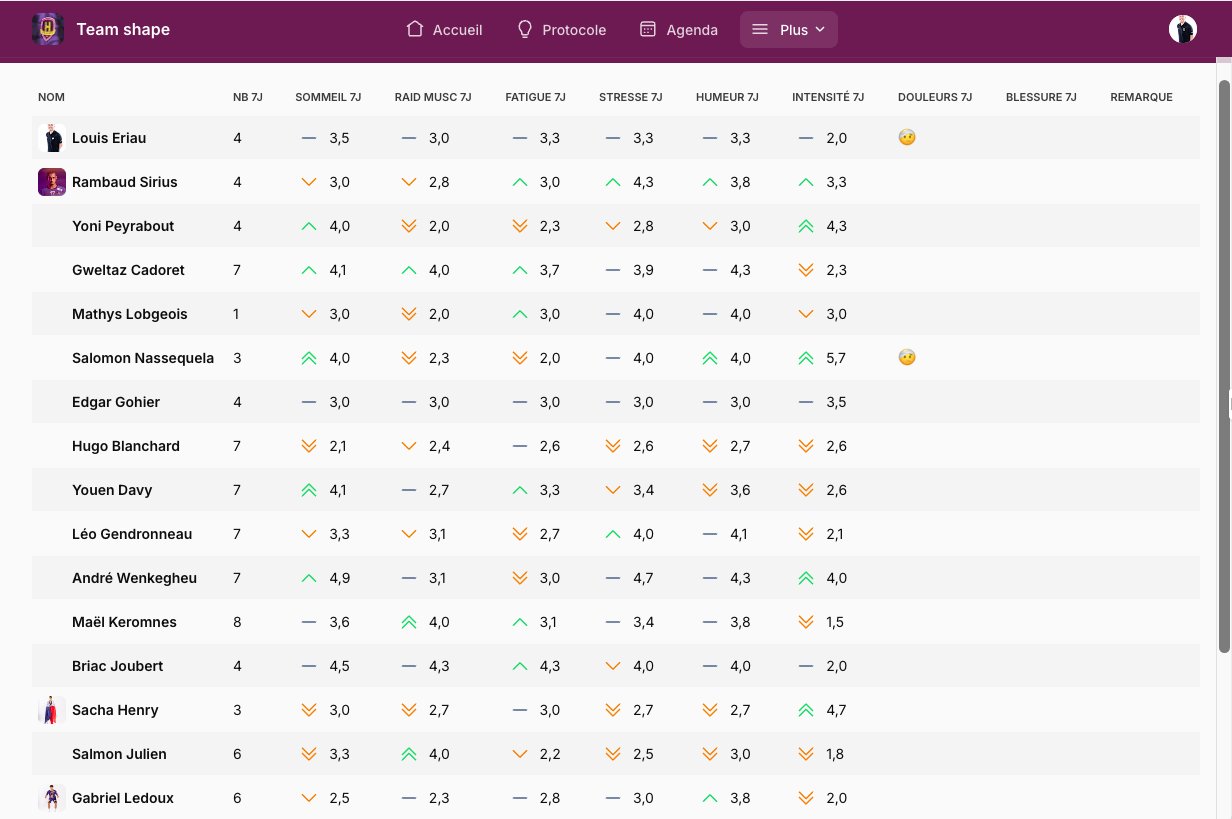The image size is (1232, 819).
Task: Select the Briac Joubert row name
Action: click(x=117, y=666)
